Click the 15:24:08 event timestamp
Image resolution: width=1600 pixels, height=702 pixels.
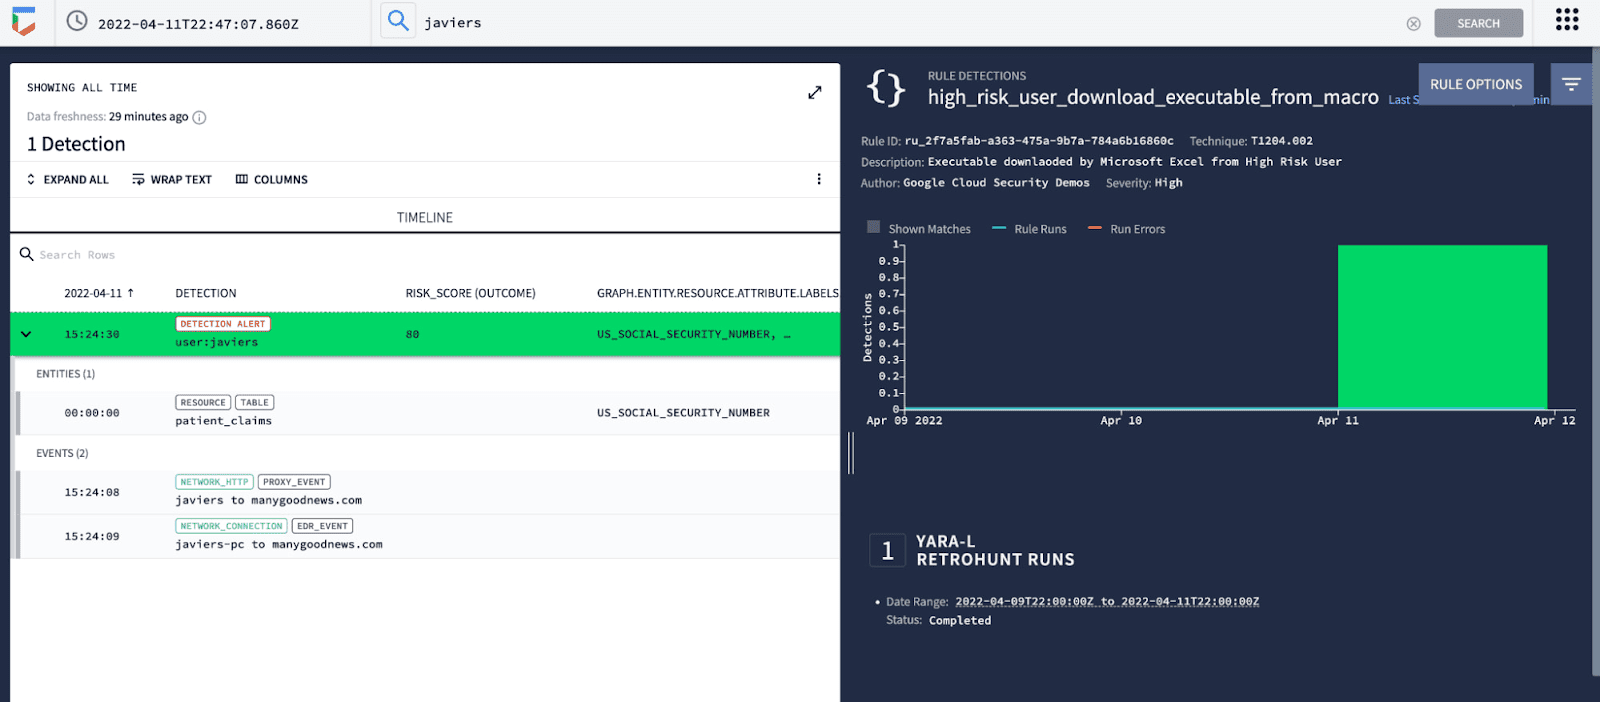coord(92,492)
